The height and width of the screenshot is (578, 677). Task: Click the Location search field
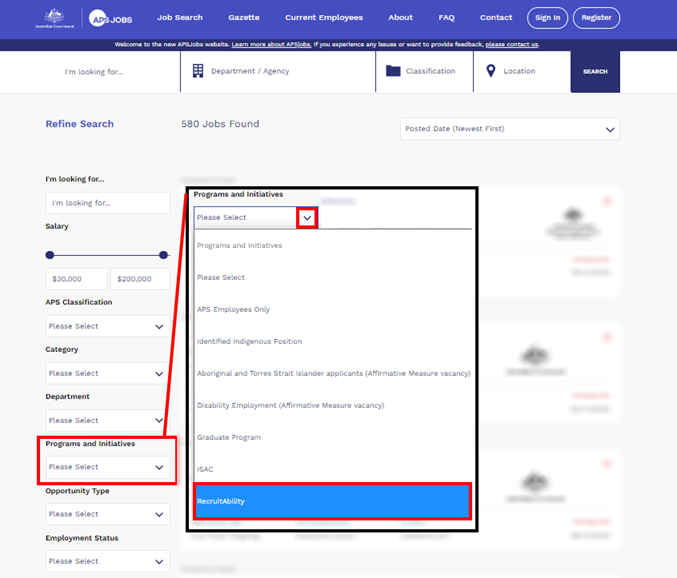522,72
